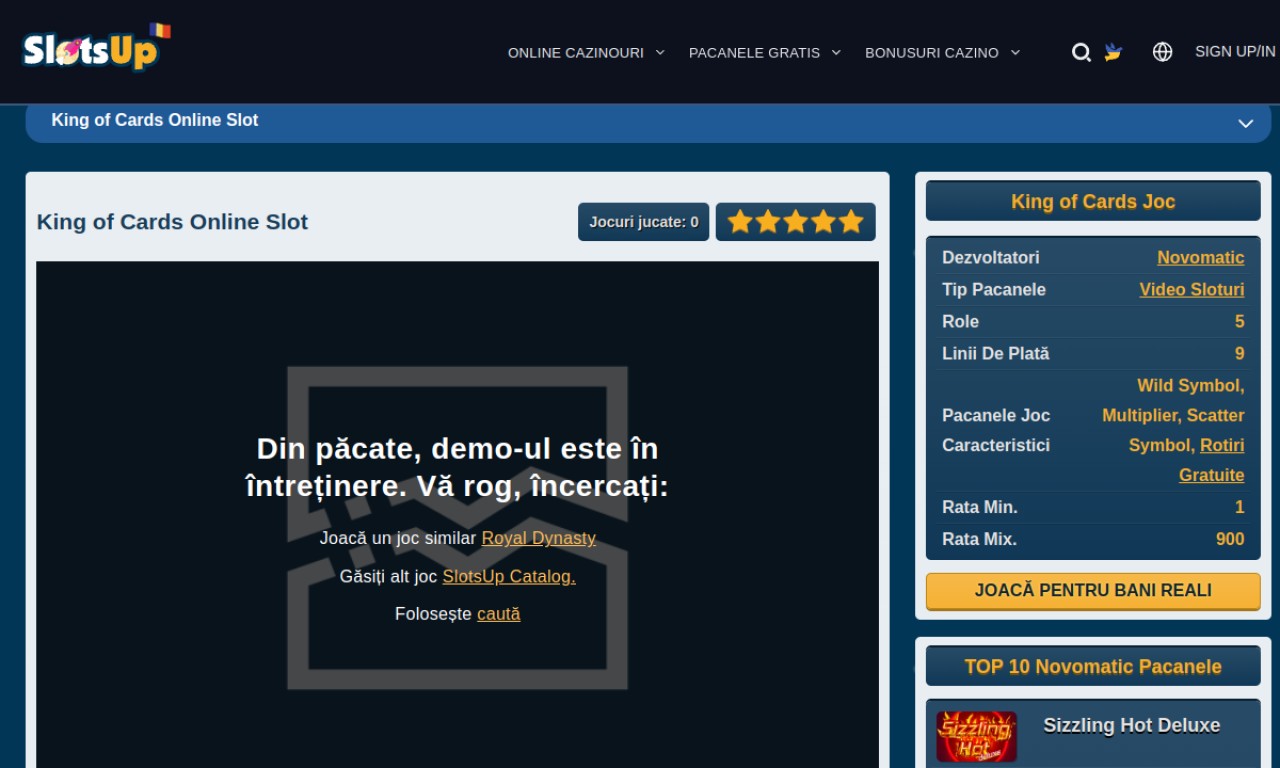Expand King of Cards Online Slot bar
The height and width of the screenshot is (768, 1280).
click(x=648, y=121)
